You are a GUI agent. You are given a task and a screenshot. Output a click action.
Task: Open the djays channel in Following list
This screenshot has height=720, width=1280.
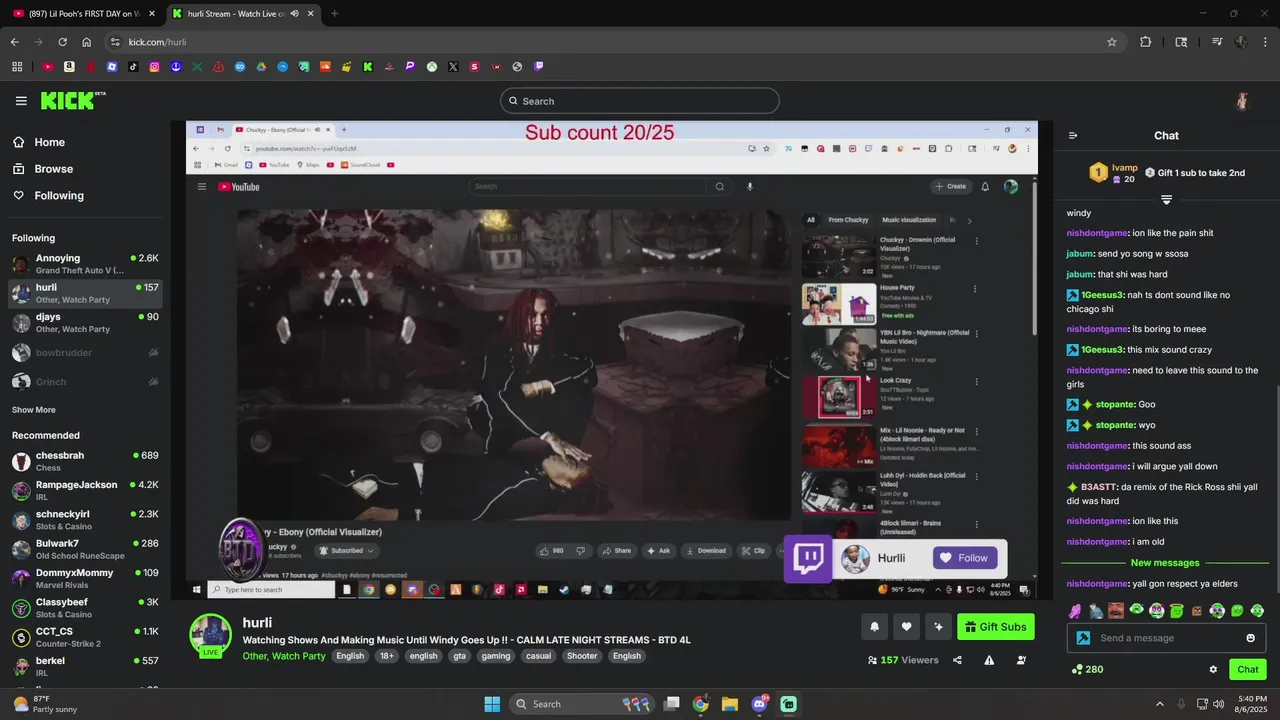(85, 323)
